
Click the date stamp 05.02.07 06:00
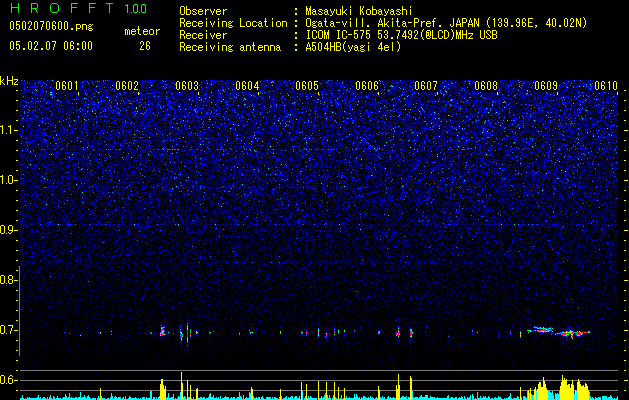51,46
